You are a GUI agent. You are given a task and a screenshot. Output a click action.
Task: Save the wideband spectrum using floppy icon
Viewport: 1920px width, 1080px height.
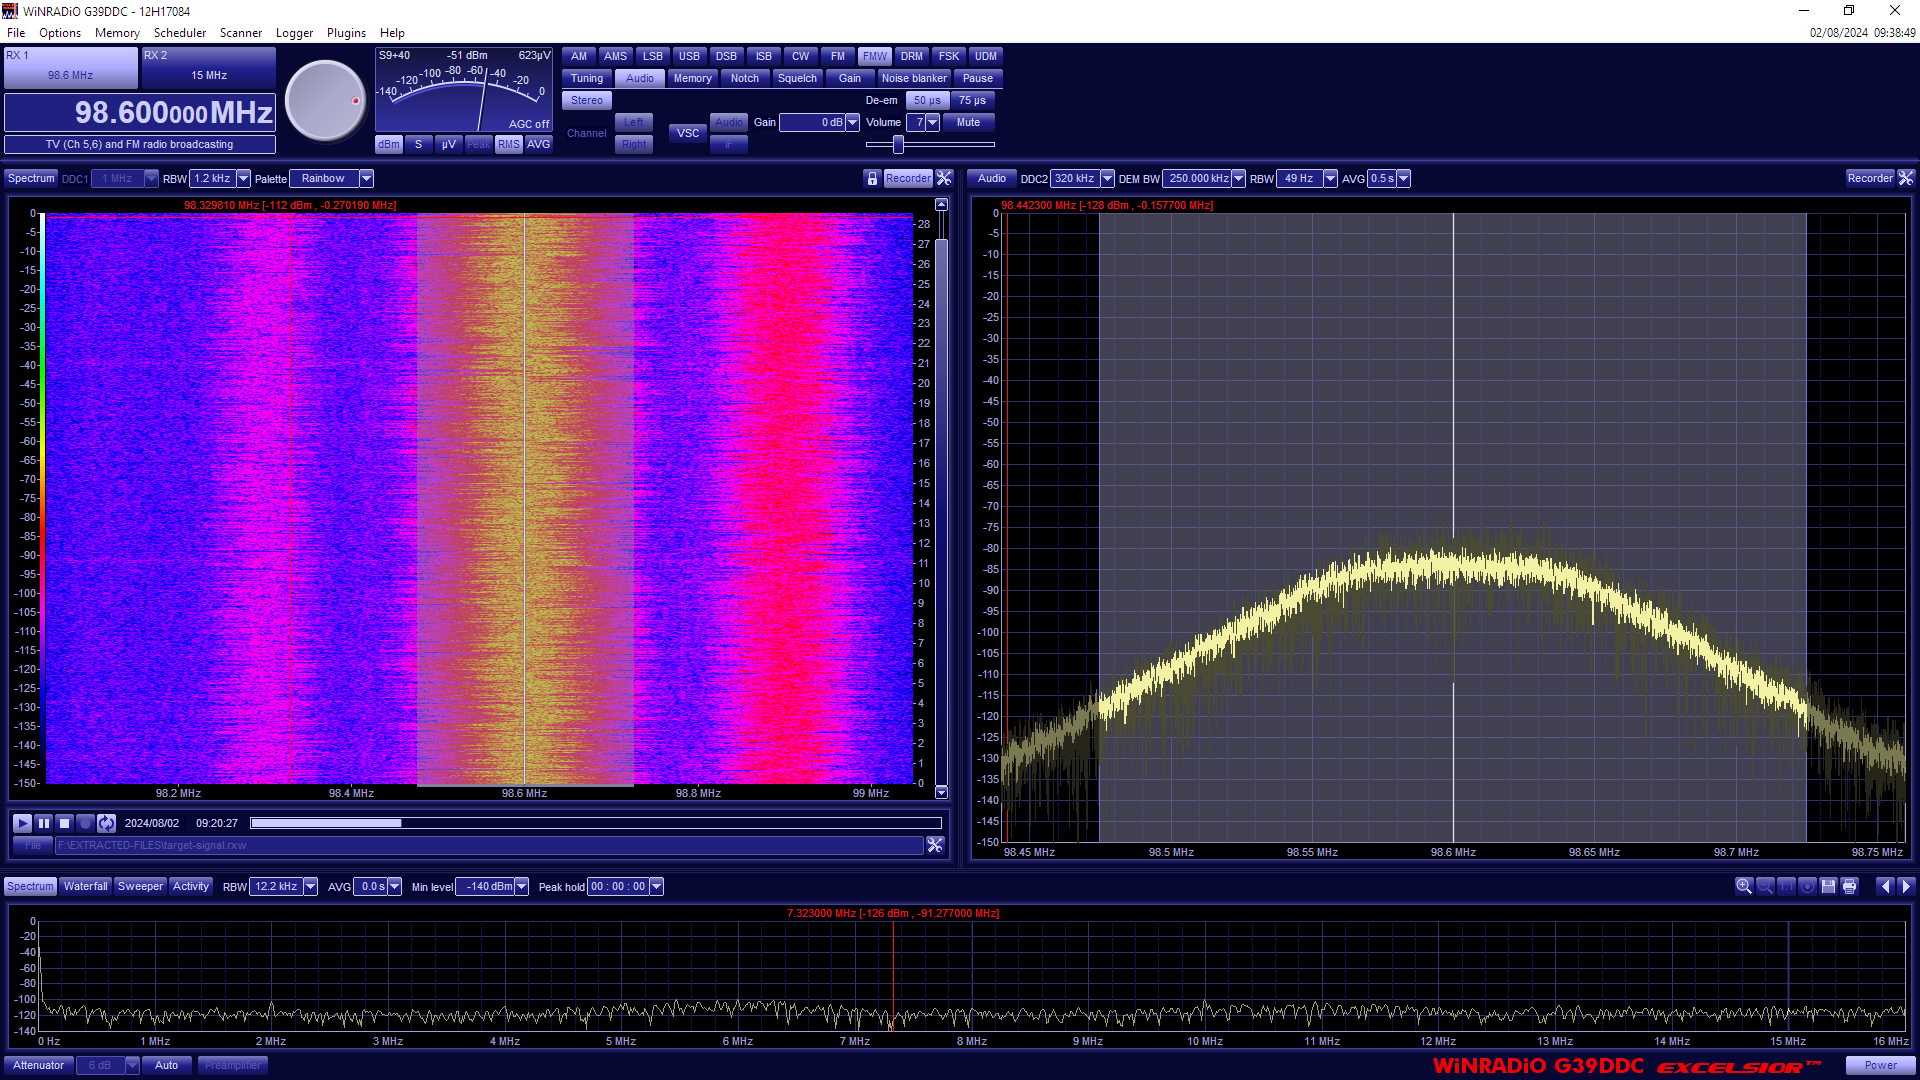(x=1828, y=886)
